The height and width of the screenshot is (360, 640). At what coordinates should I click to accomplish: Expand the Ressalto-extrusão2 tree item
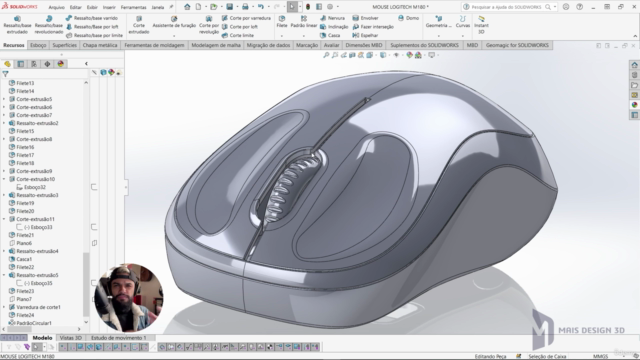[x=4, y=123]
